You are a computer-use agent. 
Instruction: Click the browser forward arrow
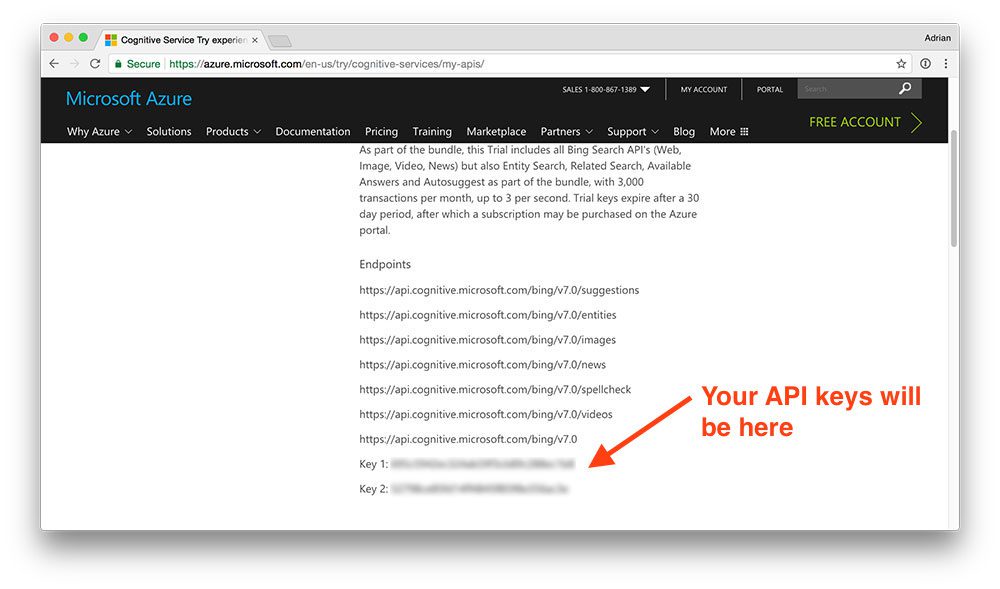coord(75,64)
